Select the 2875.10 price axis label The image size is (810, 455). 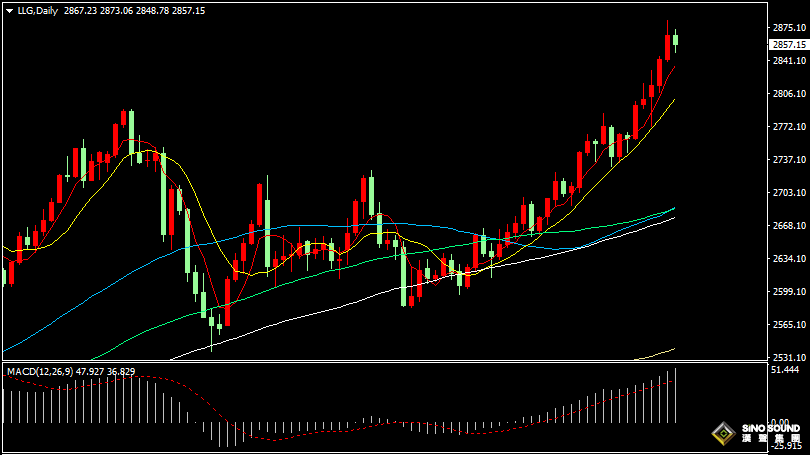pyautogui.click(x=789, y=27)
